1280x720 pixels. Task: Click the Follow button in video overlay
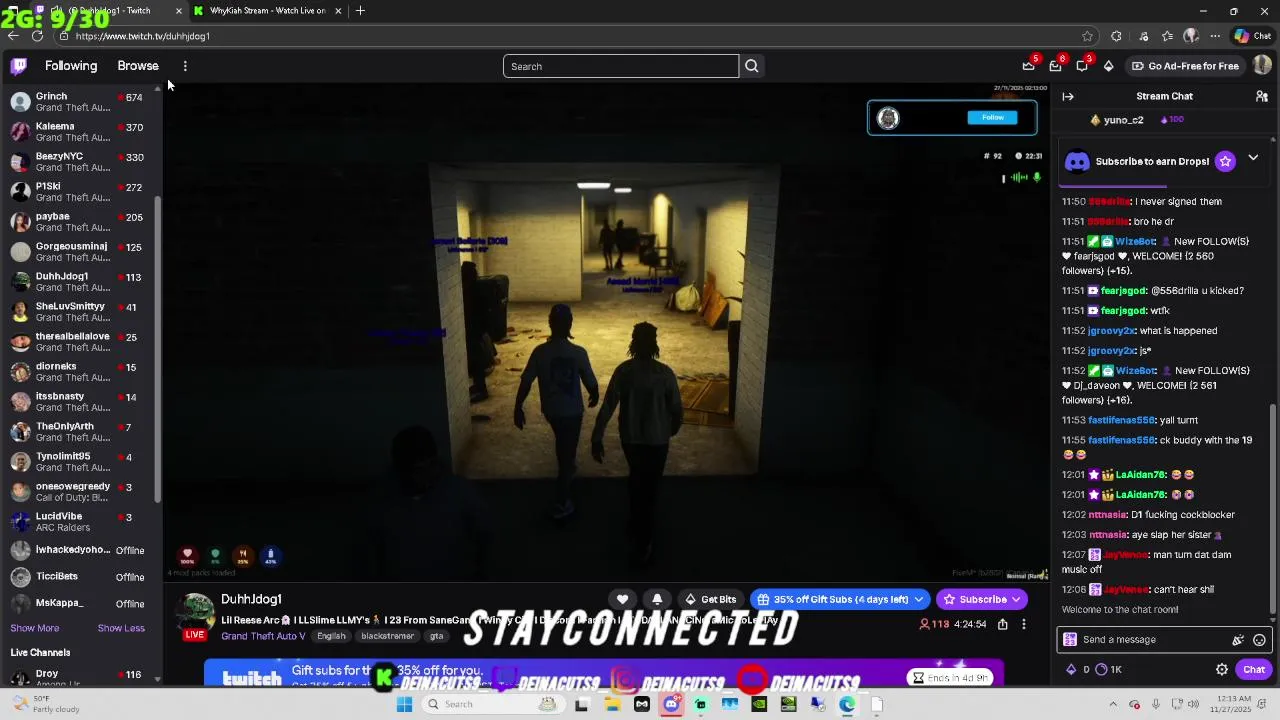[992, 117]
